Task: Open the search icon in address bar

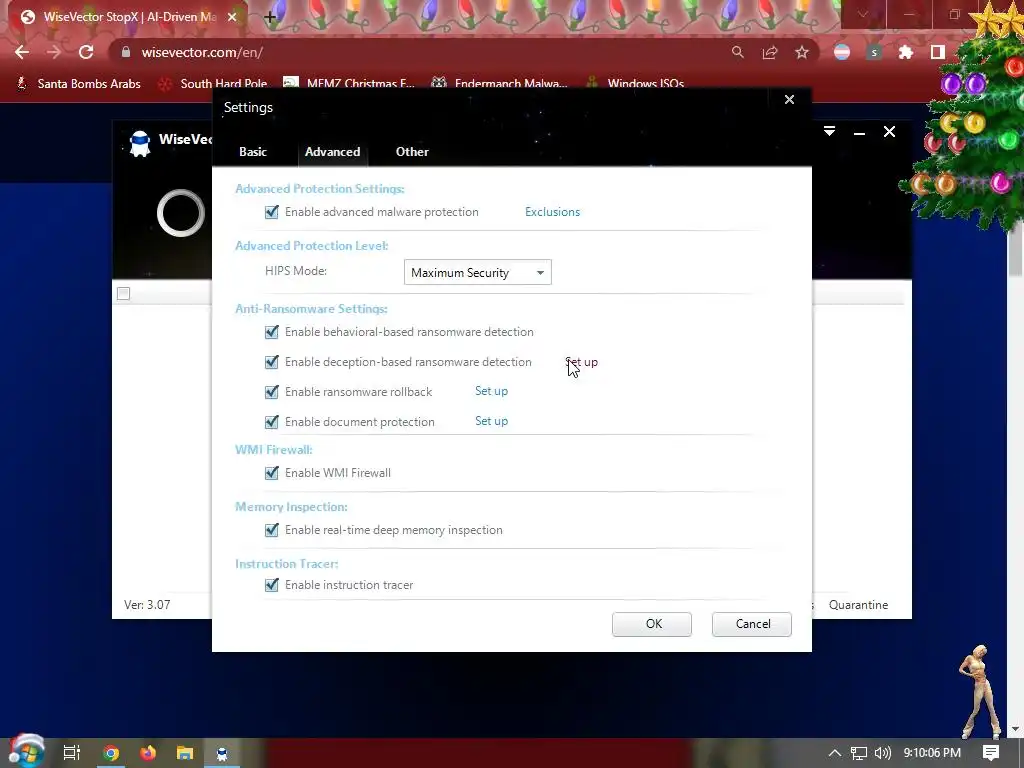Action: pos(738,52)
